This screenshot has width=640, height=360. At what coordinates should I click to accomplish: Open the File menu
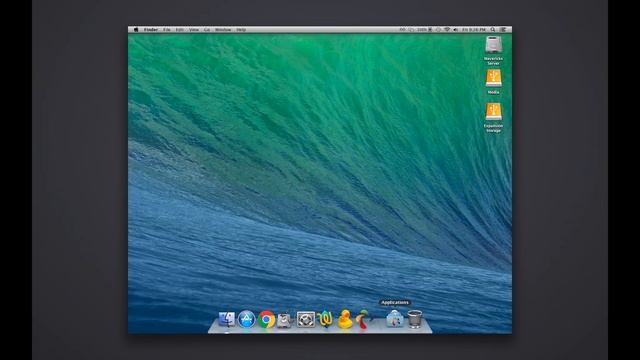[167, 30]
